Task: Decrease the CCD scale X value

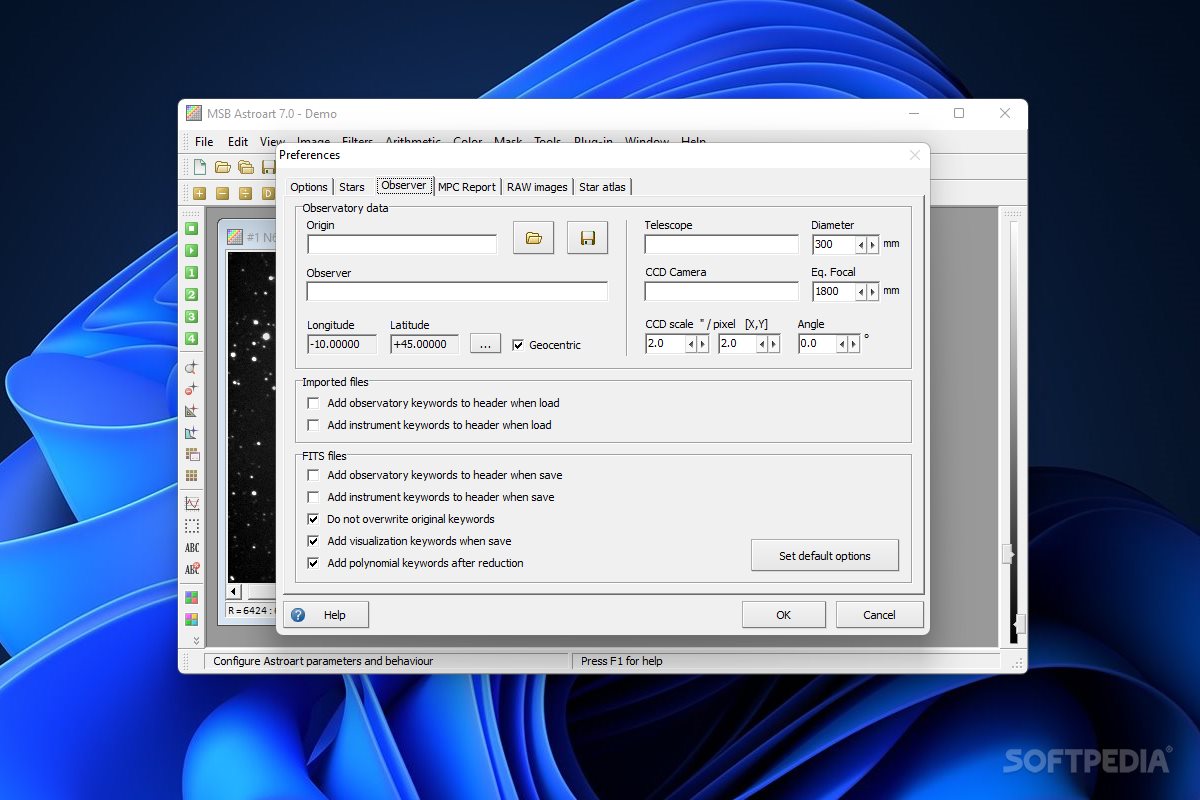Action: 691,343
